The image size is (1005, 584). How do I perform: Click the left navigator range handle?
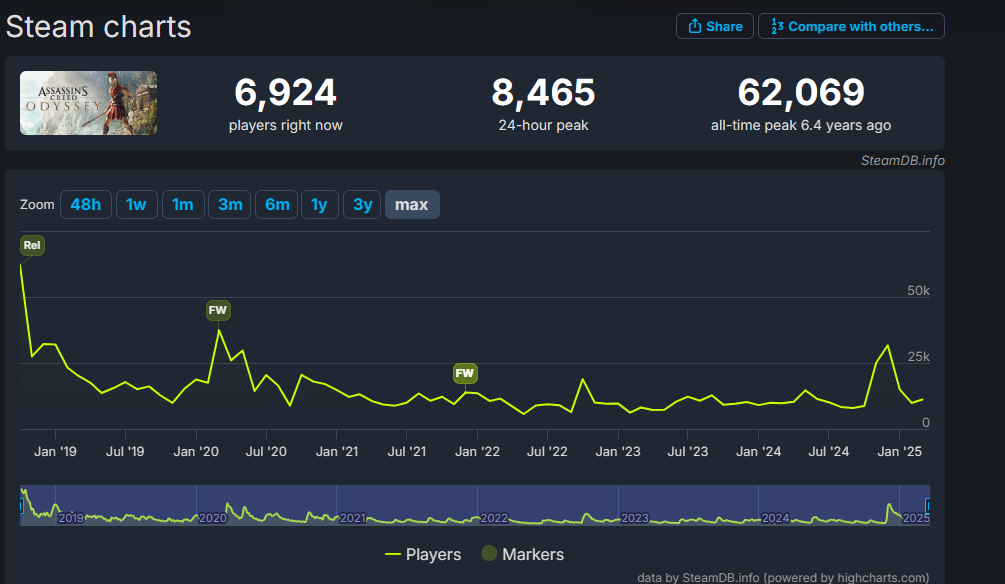coord(21,506)
